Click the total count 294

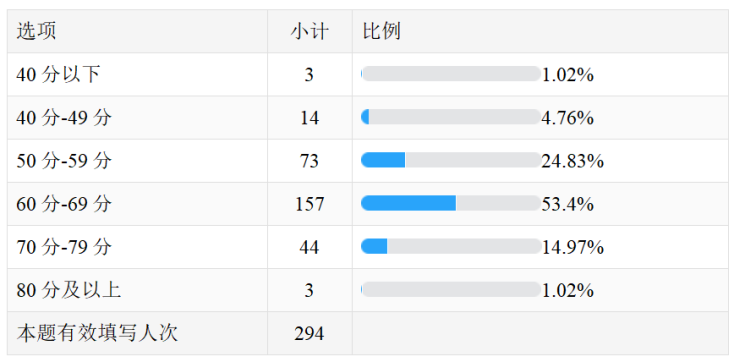309,333
